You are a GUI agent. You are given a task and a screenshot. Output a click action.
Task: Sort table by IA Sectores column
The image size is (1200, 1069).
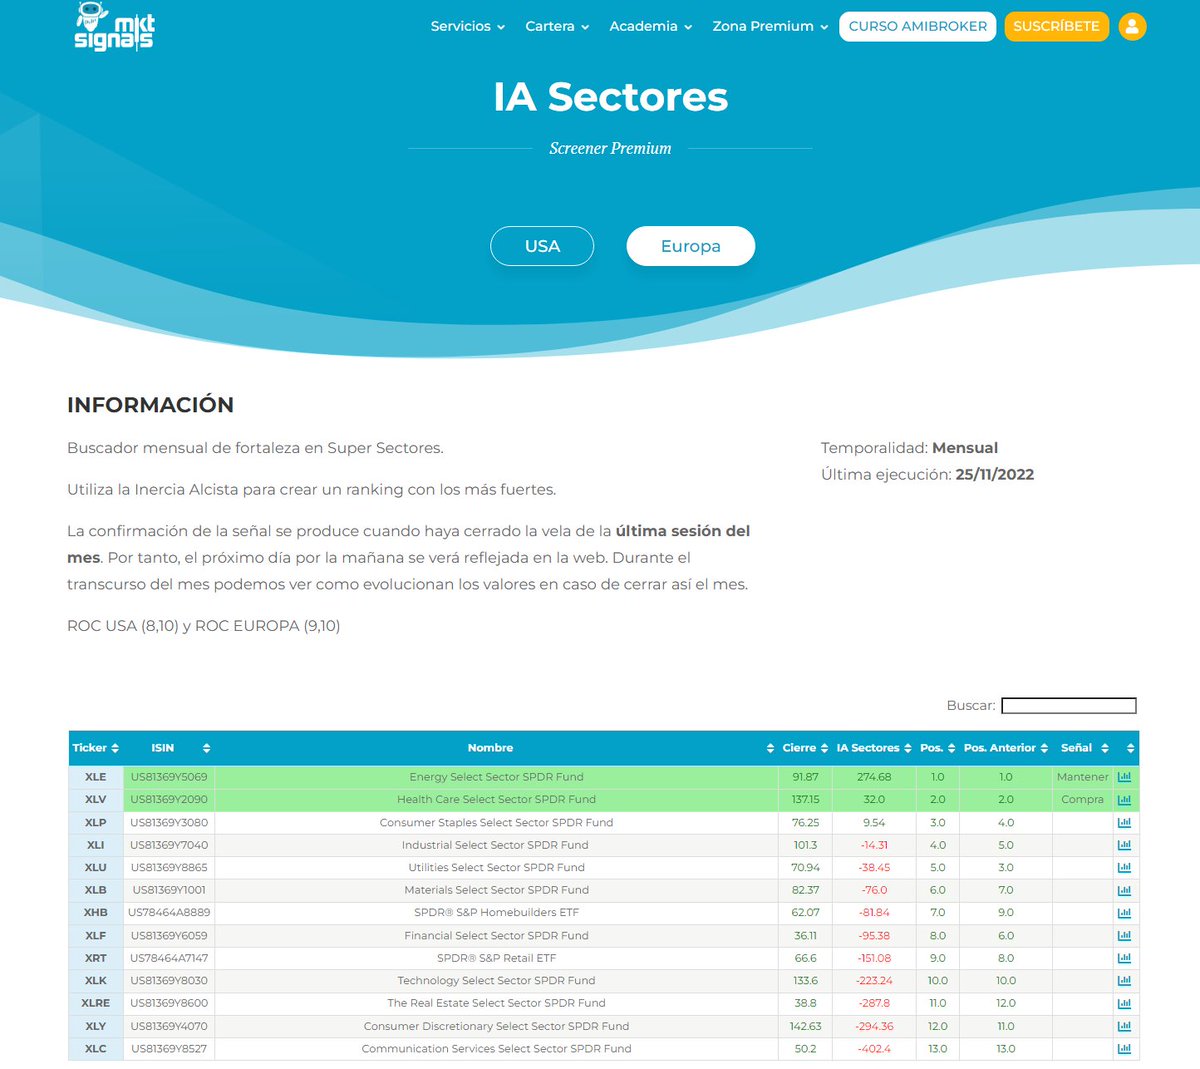pos(874,748)
